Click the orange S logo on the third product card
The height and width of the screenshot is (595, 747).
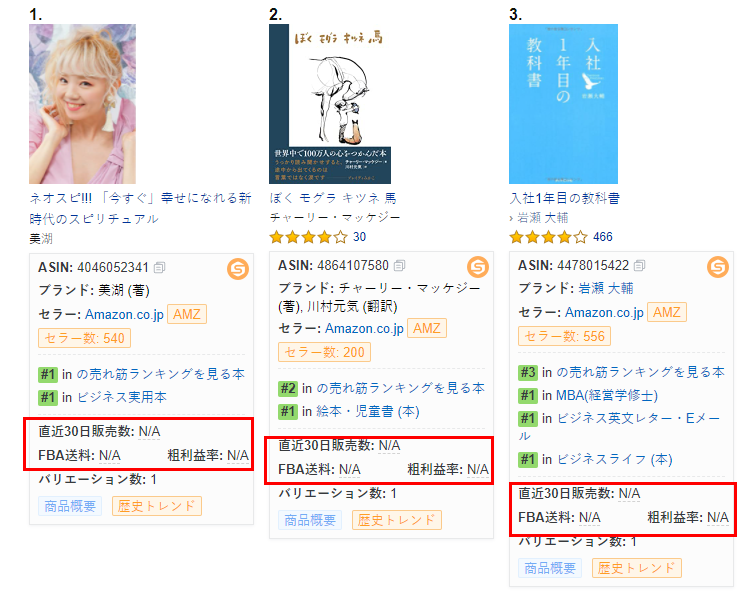coord(718,267)
